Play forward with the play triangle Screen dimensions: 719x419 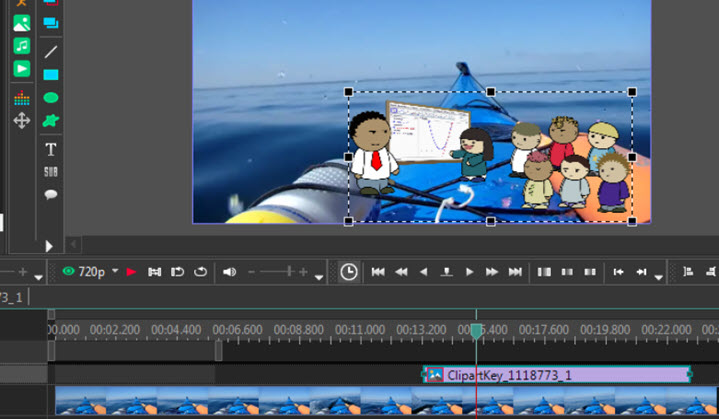pyautogui.click(x=469, y=272)
